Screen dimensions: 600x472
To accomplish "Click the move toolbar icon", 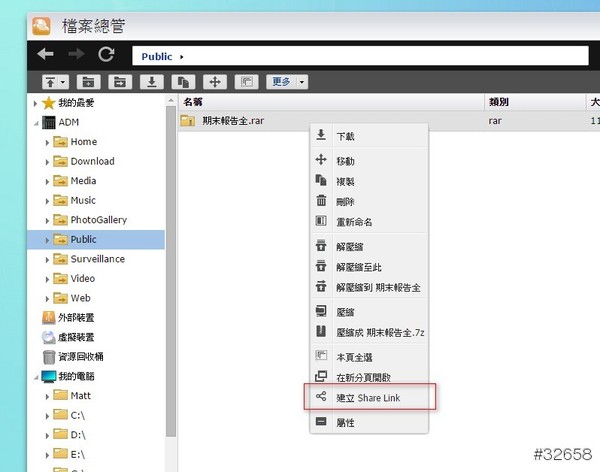I will (215, 82).
